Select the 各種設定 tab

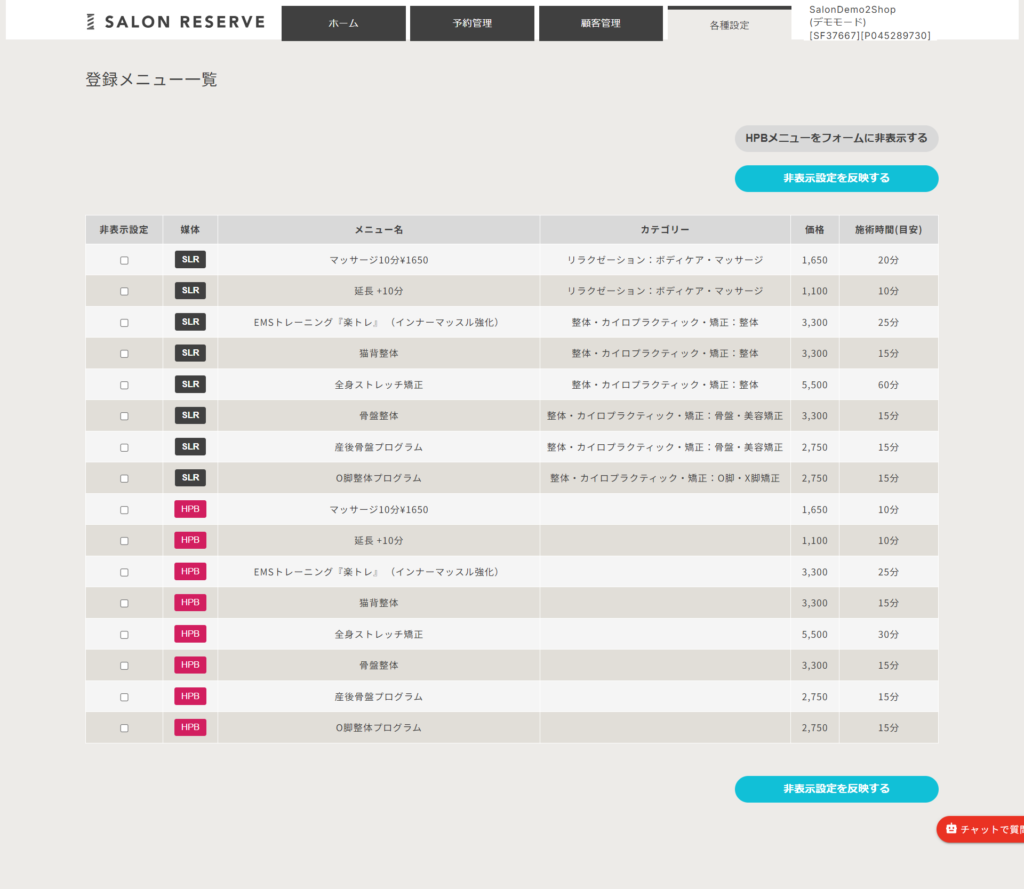729,25
